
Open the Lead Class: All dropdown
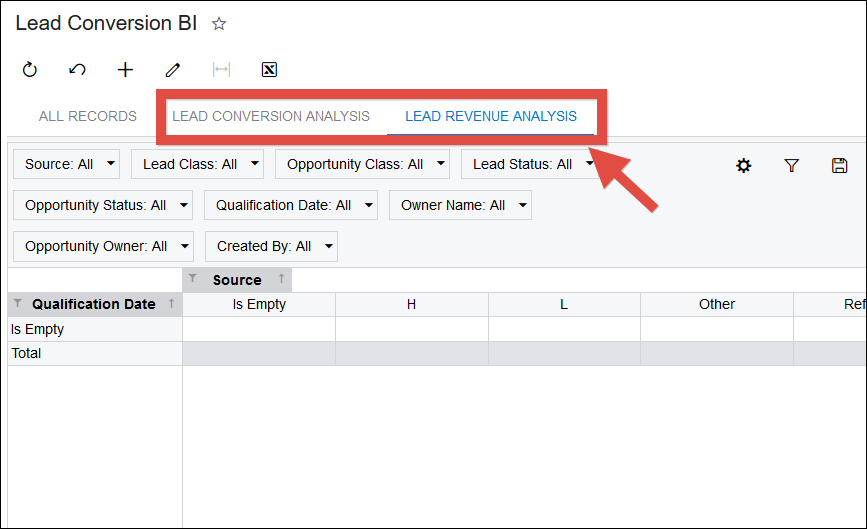[x=197, y=164]
